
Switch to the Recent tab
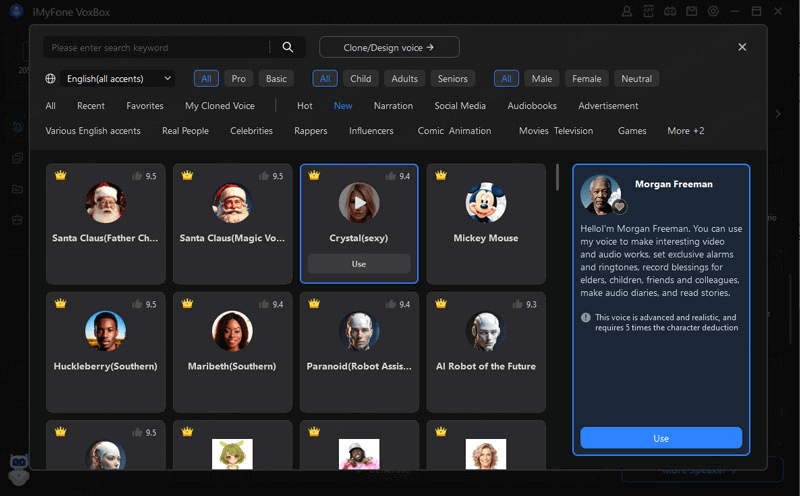pyautogui.click(x=91, y=106)
